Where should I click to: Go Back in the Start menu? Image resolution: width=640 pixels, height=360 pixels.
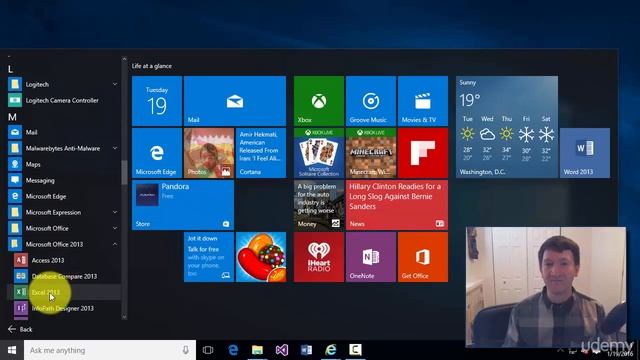[x=20, y=329]
